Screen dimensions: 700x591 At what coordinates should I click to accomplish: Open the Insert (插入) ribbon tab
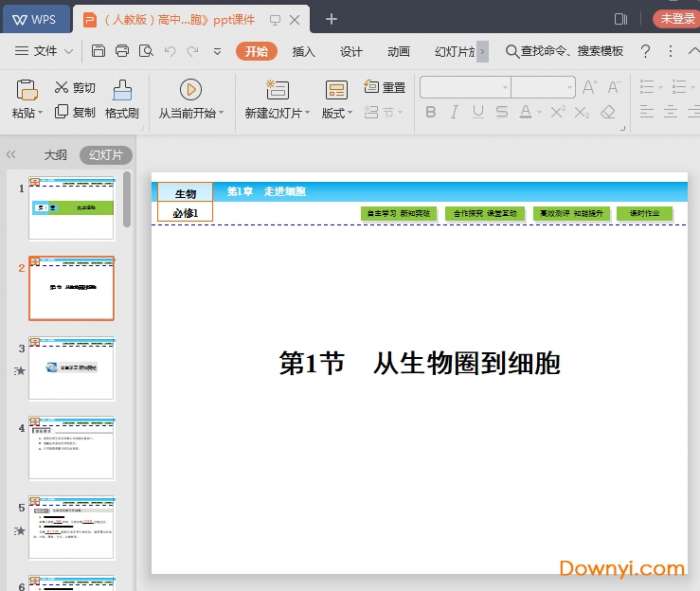pyautogui.click(x=303, y=51)
